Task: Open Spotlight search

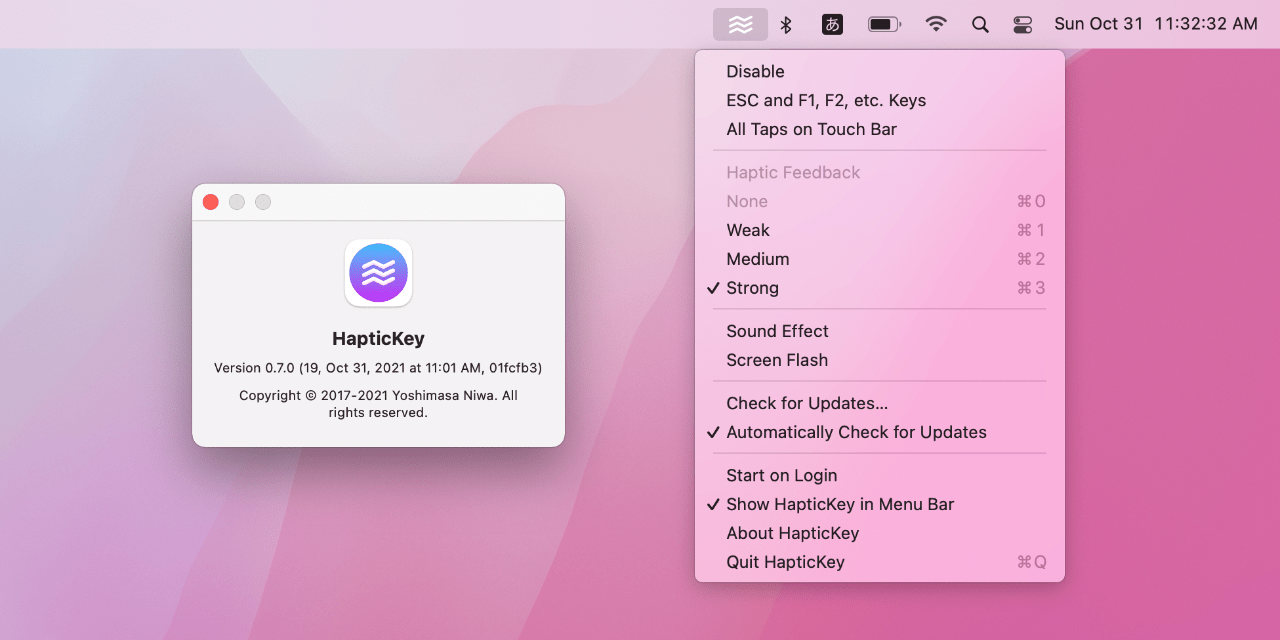Action: (980, 24)
